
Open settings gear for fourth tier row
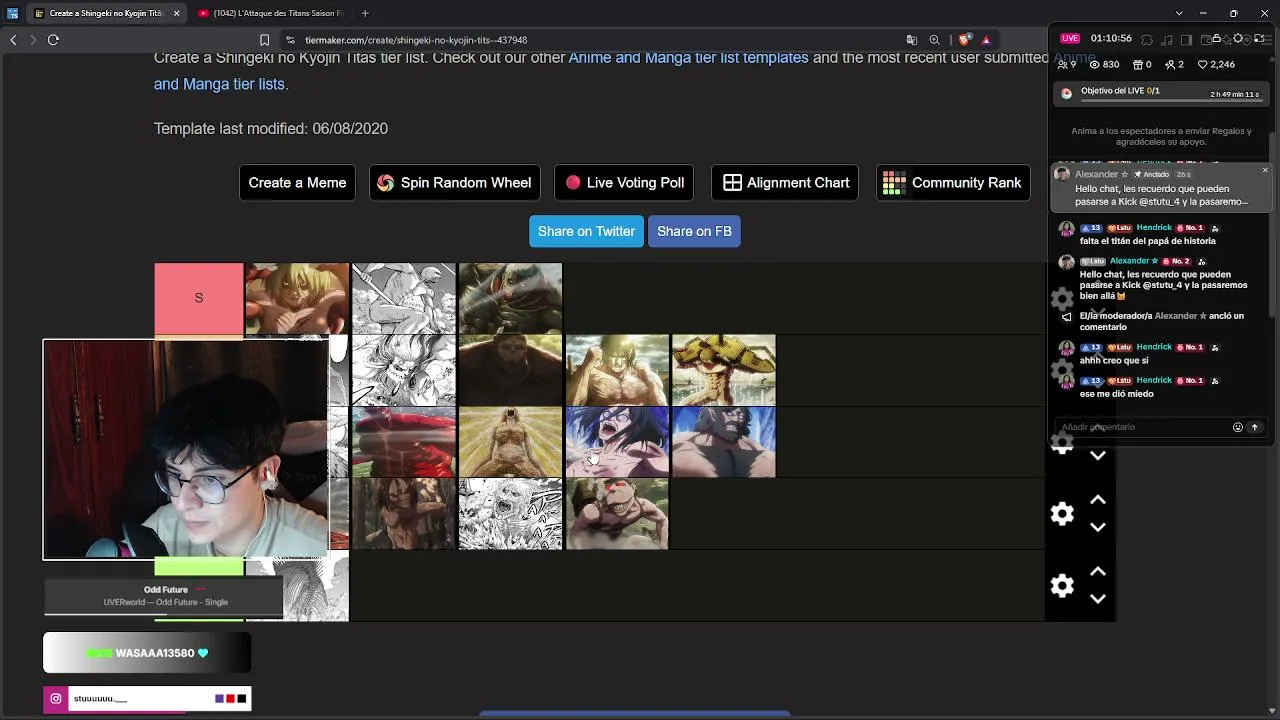click(1062, 514)
